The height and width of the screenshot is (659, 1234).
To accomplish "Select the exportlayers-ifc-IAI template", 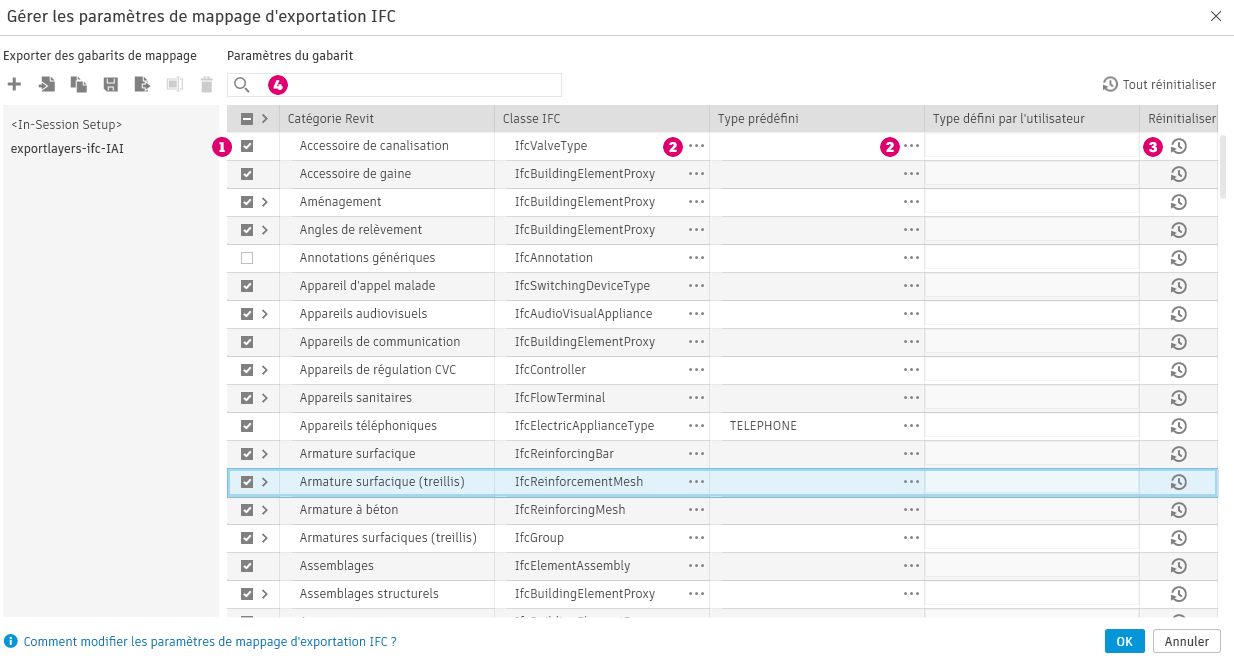I will point(67,149).
